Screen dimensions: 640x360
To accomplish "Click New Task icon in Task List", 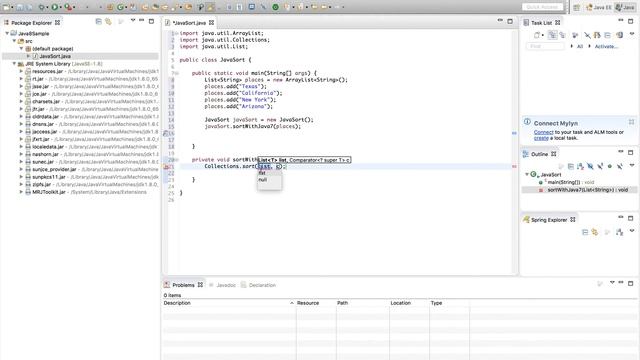I will point(537,35).
